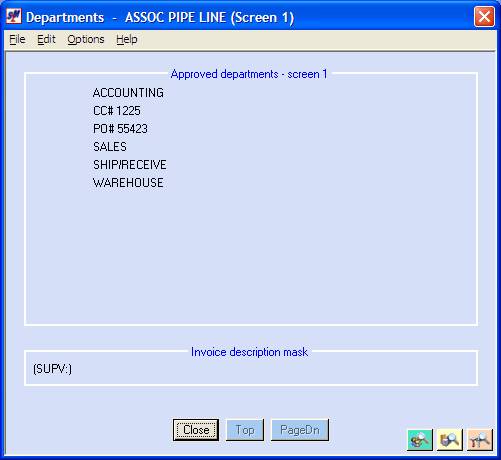Viewport: 501px width, 460px height.
Task: Click the application logo in the title bar
Action: (x=14, y=16)
